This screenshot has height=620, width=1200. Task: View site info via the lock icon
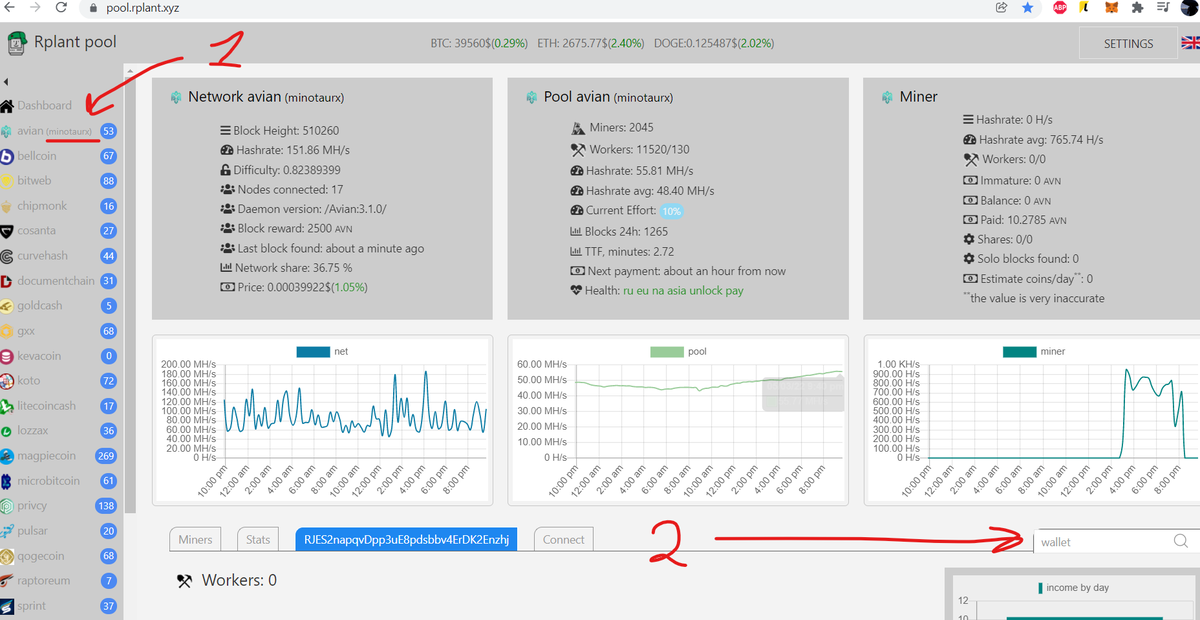point(94,8)
